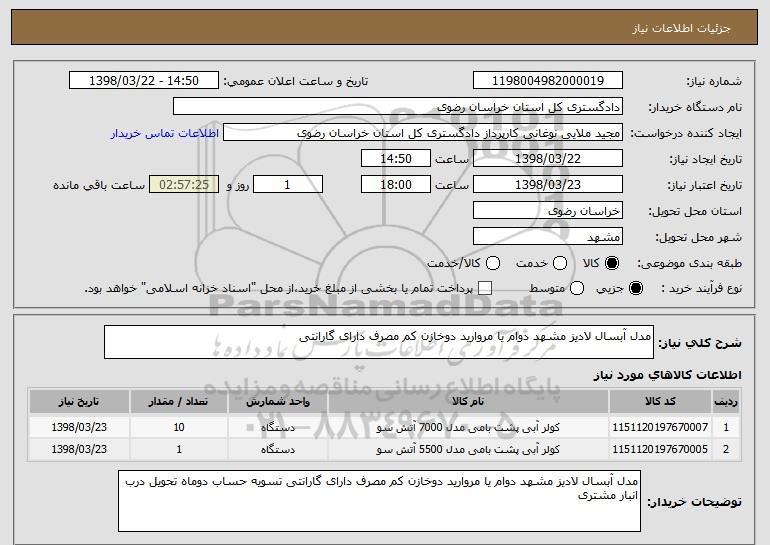Screen dimensions: 770x545
Task: Click need date 1398/03/23 in row 1
Action: 79,427
